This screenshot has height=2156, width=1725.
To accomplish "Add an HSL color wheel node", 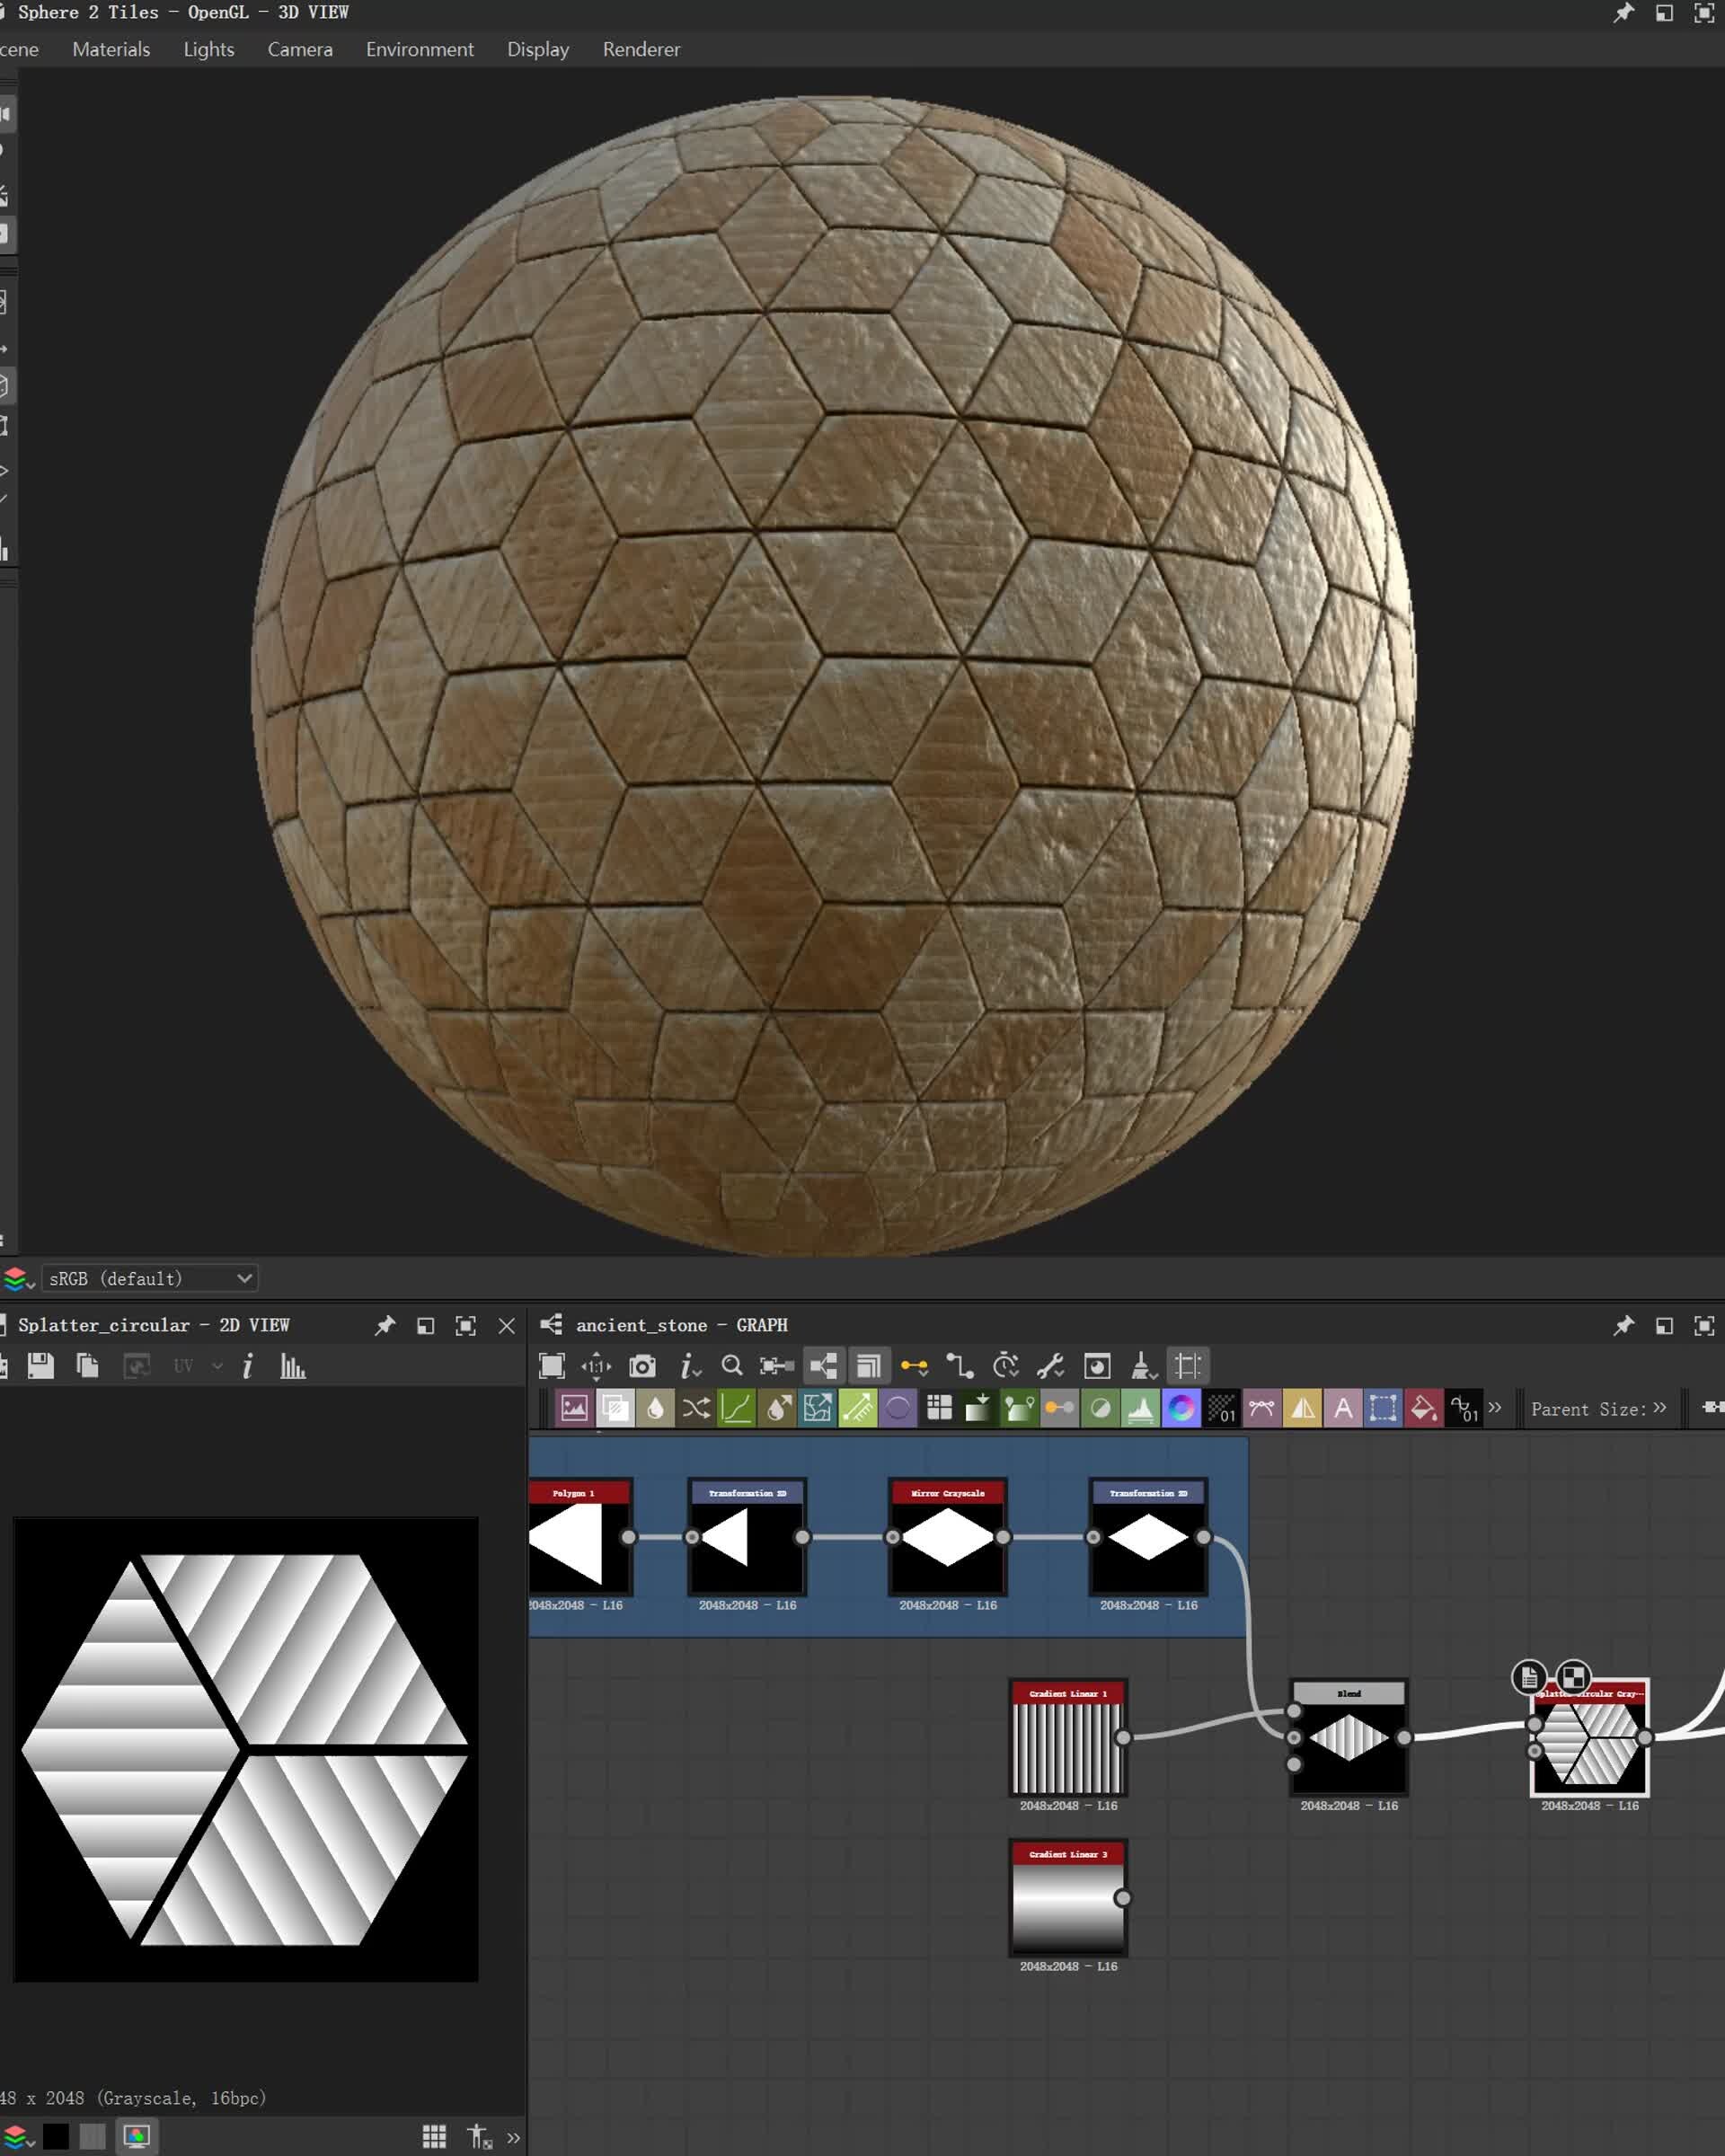I will coord(1181,1408).
